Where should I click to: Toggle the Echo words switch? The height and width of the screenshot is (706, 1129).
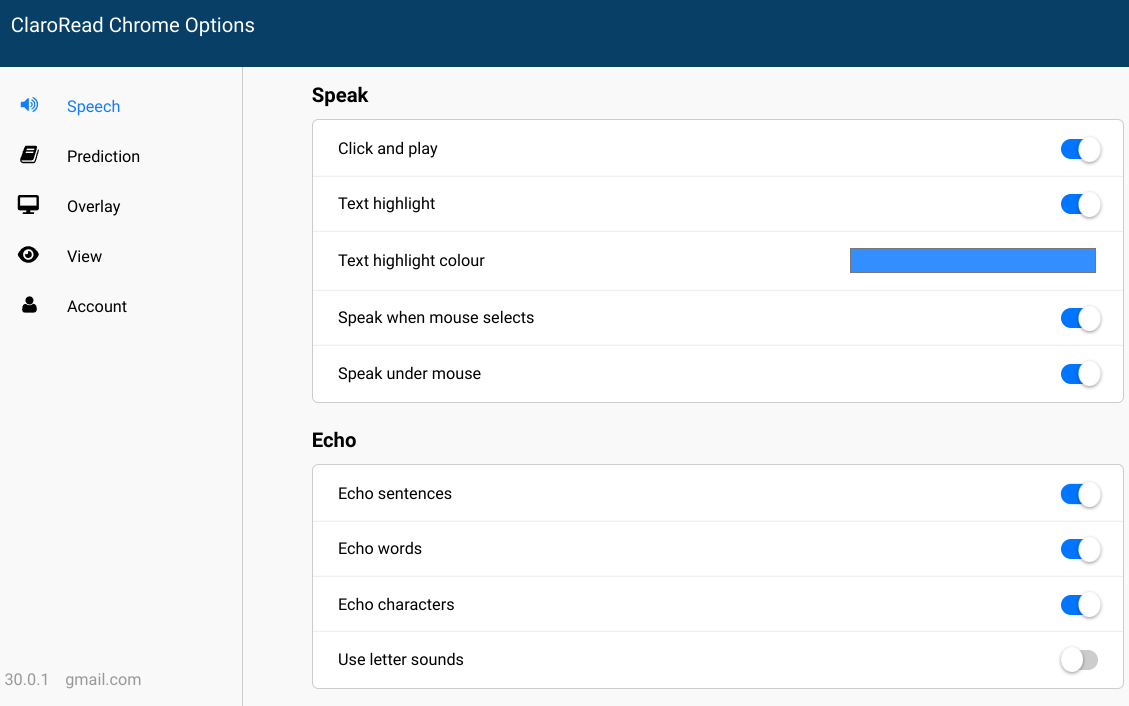(x=1079, y=549)
